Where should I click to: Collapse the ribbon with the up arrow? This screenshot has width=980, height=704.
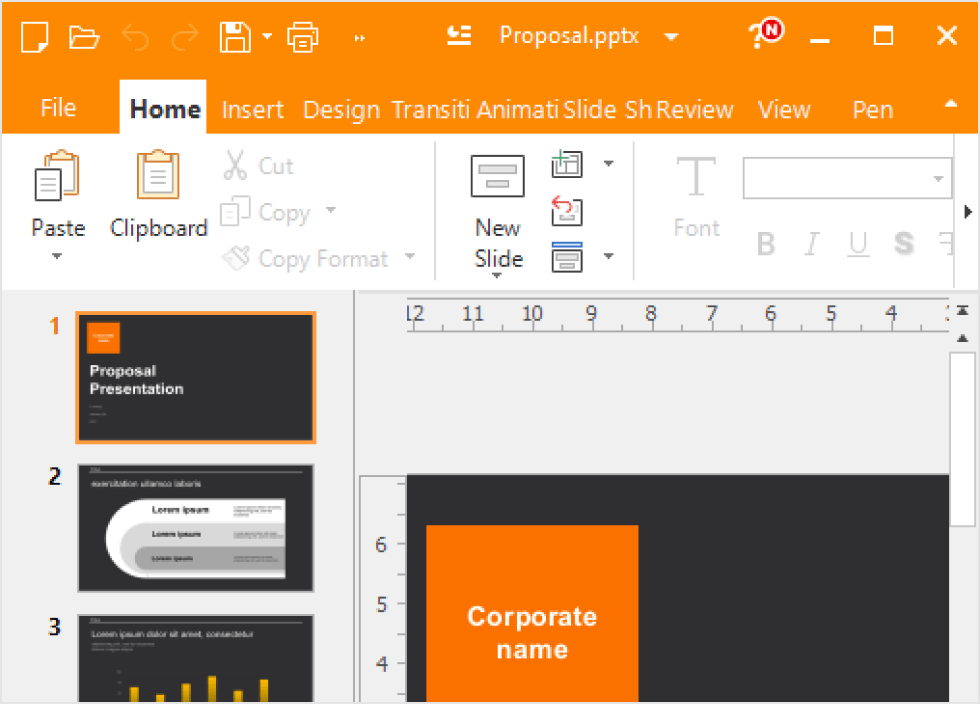pos(950,104)
